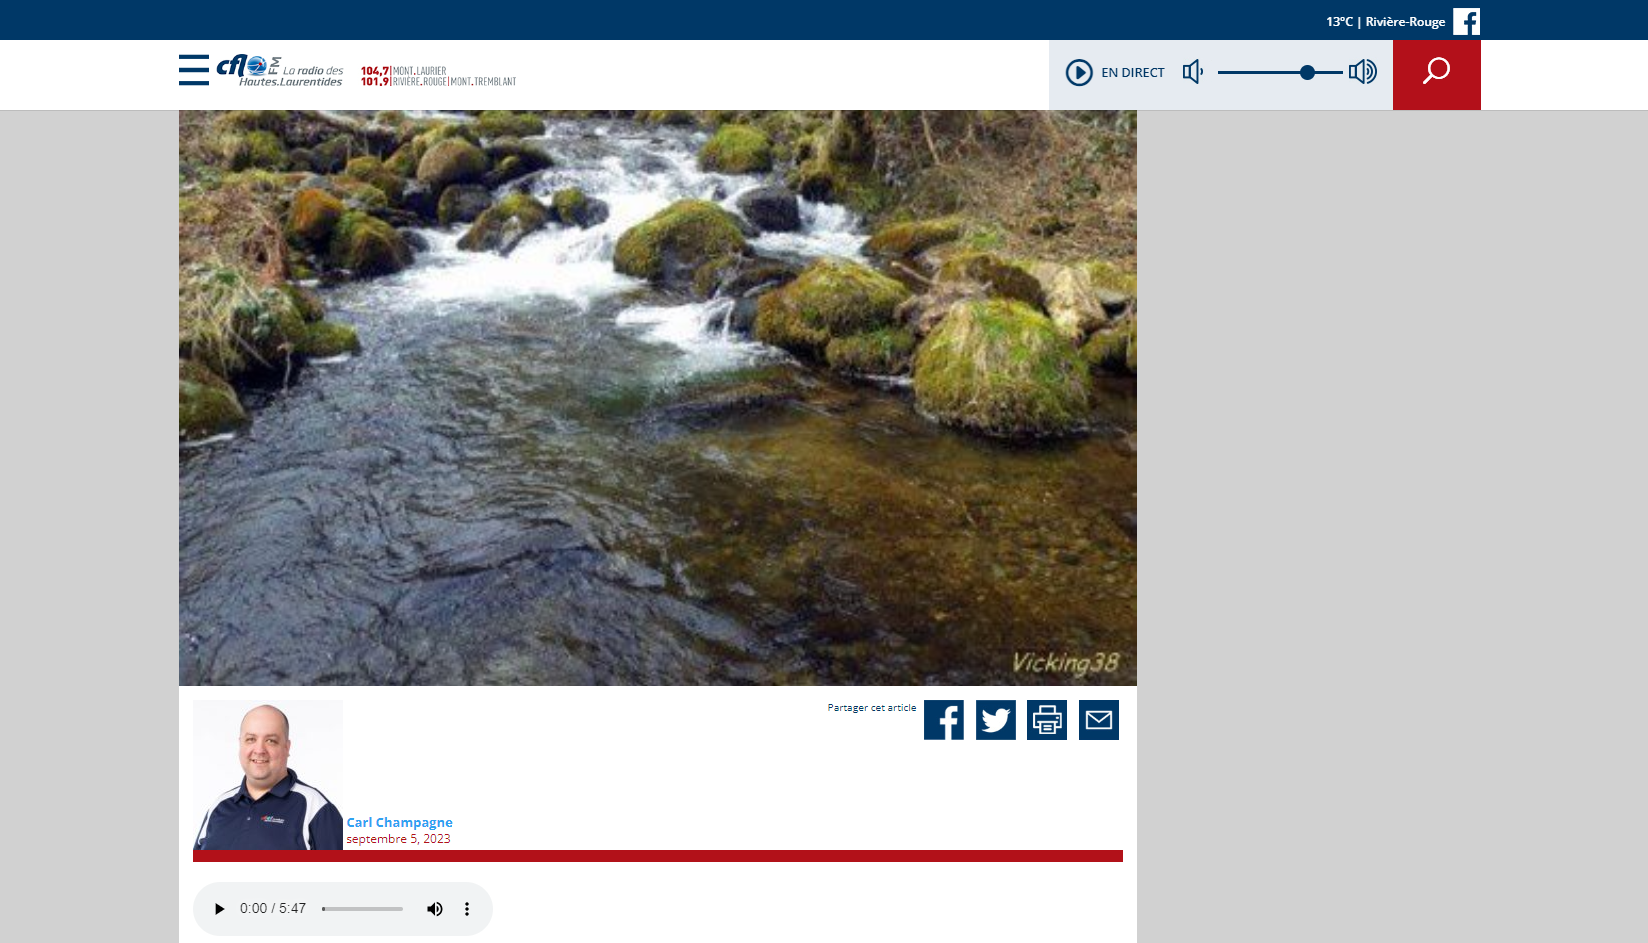Click Carl Champagne's portrait photo
This screenshot has height=943, width=1648.
(268, 775)
